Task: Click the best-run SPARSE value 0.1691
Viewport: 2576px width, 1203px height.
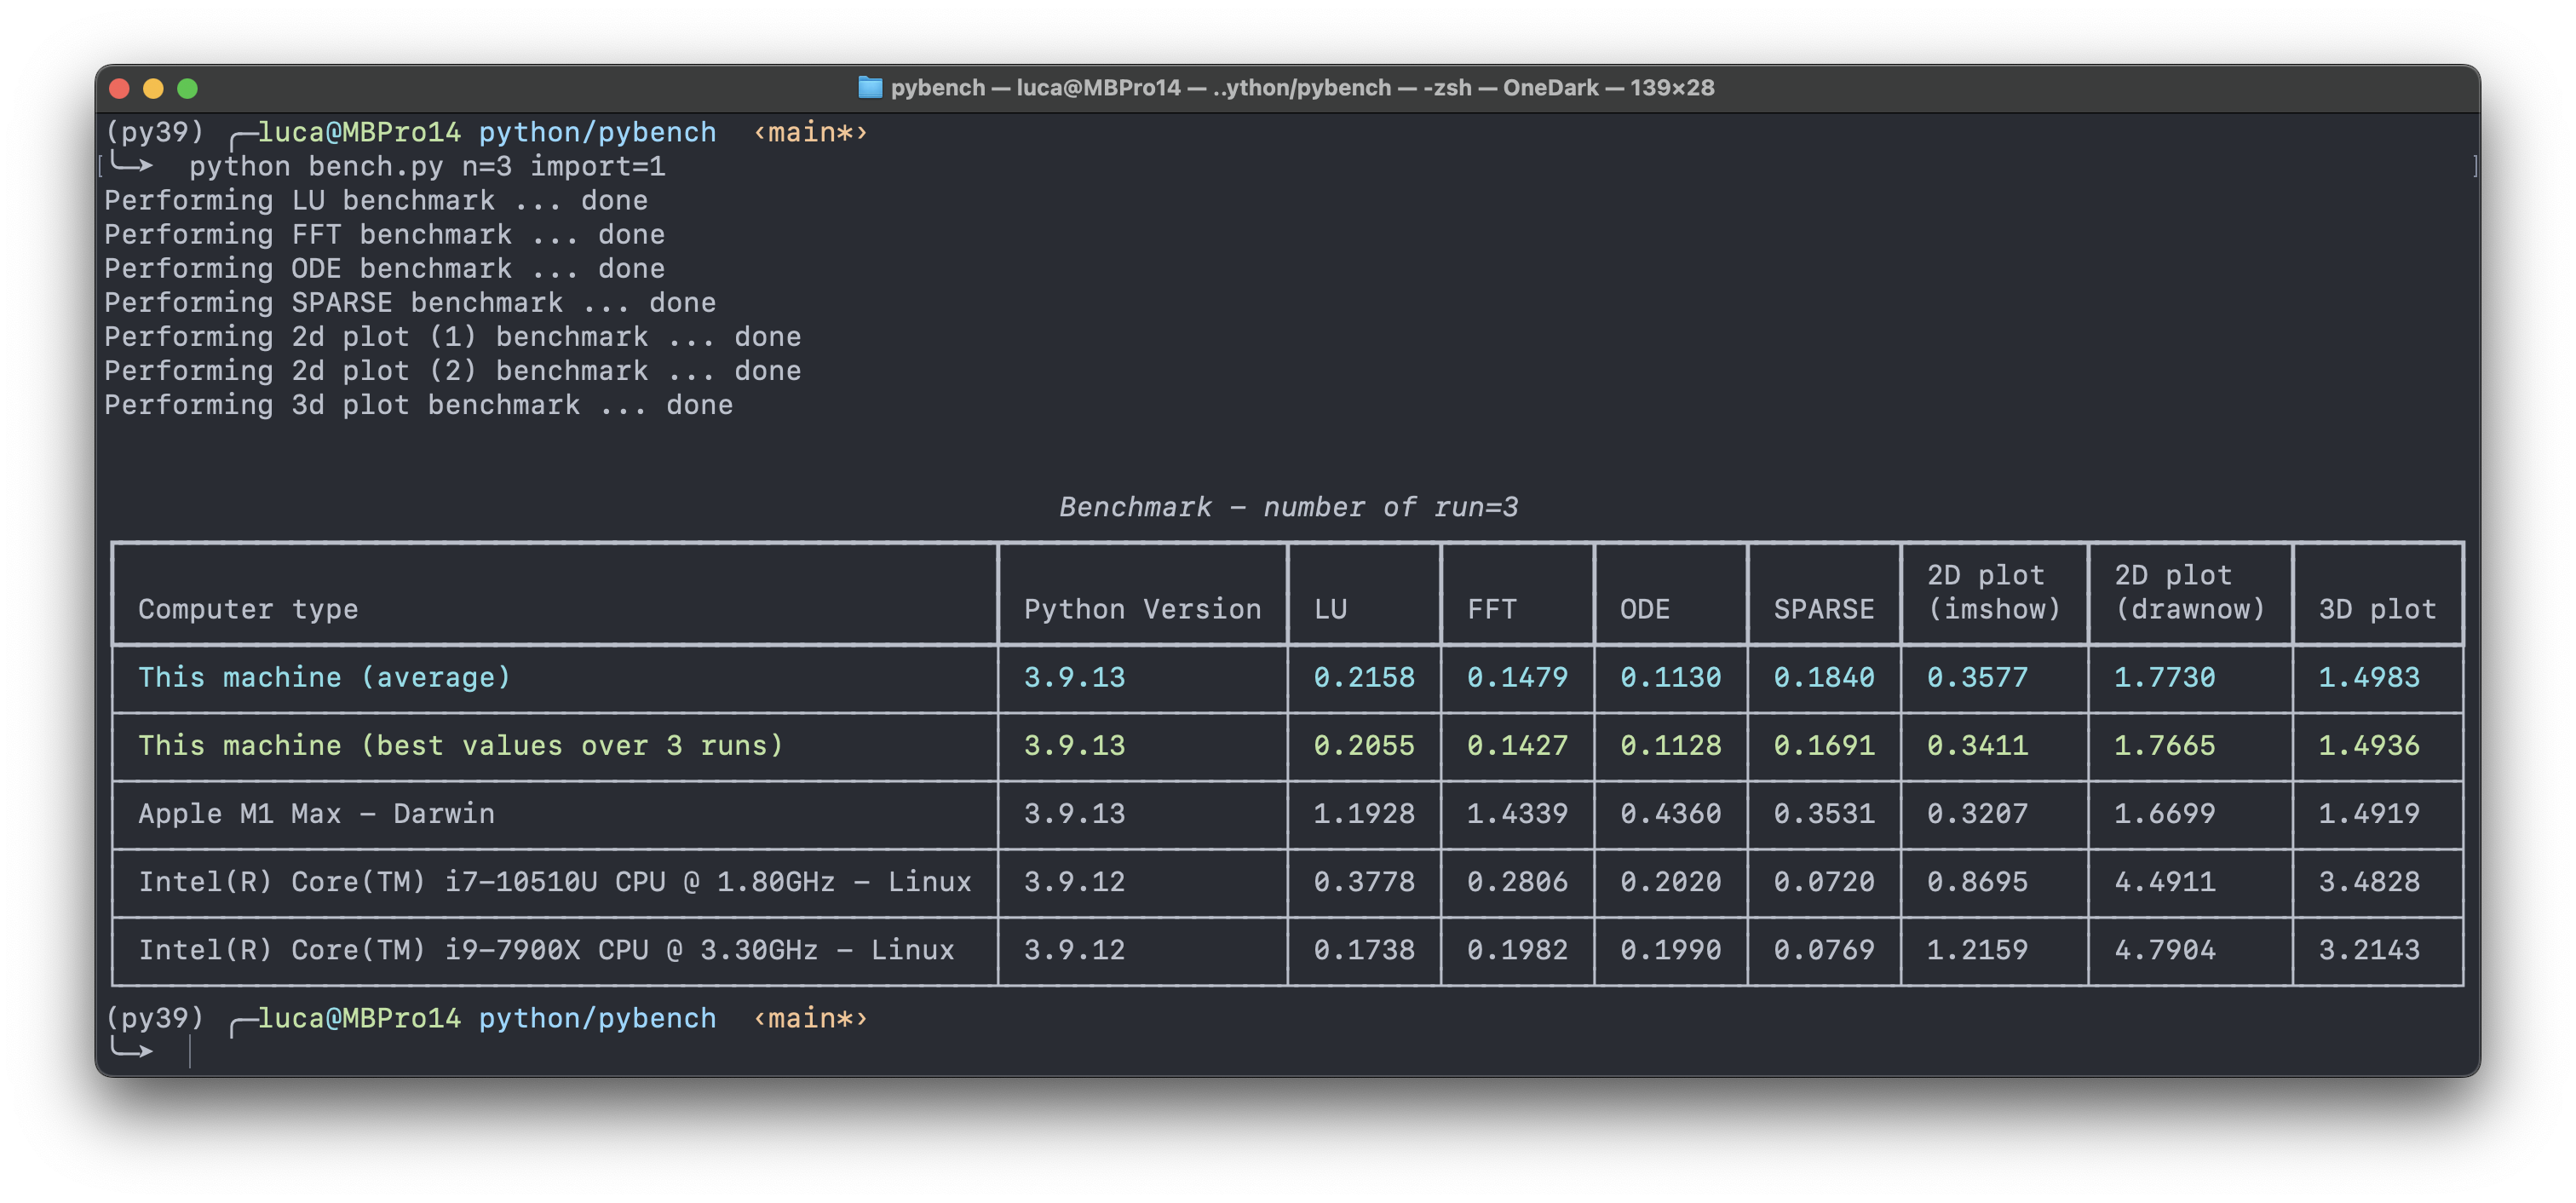Action: 1824,745
